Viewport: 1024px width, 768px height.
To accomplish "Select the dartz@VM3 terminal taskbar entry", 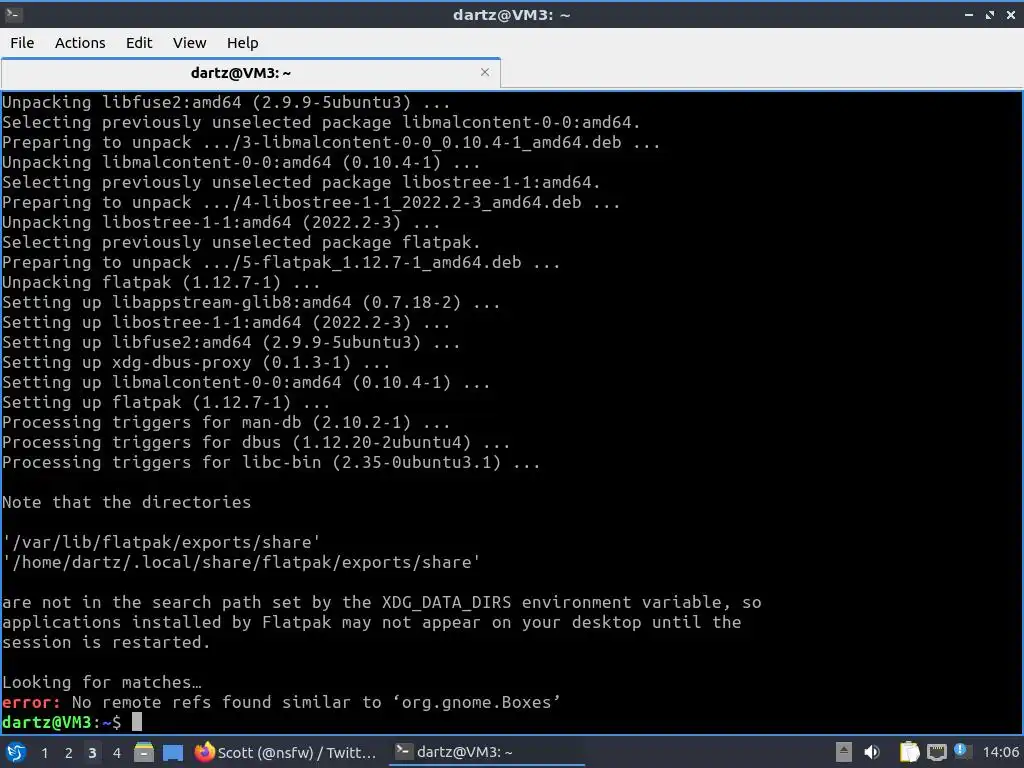I will [487, 752].
